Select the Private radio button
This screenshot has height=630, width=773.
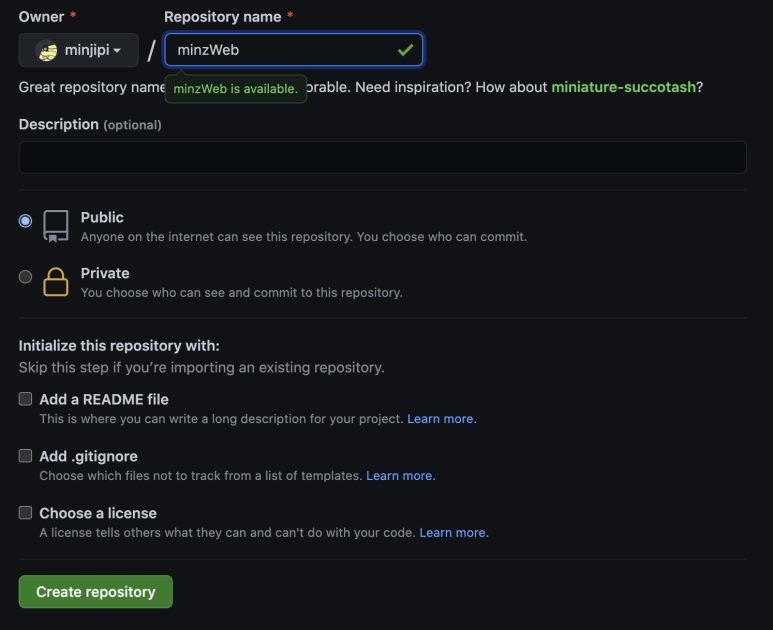(25, 277)
